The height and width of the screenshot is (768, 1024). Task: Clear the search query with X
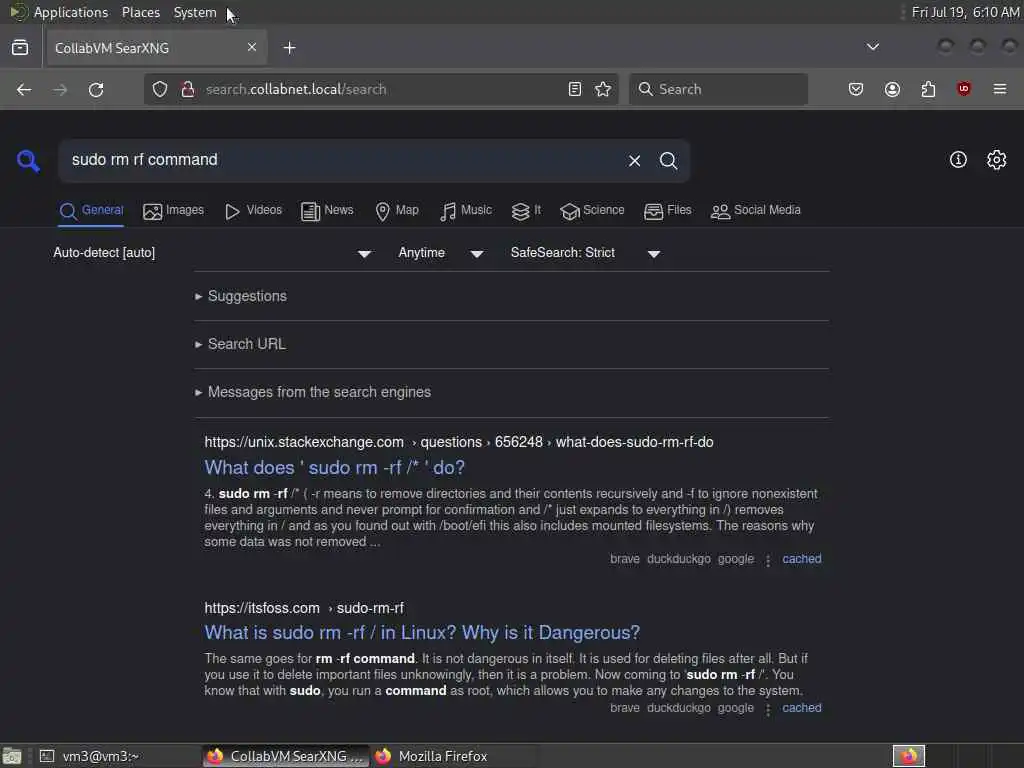point(634,161)
